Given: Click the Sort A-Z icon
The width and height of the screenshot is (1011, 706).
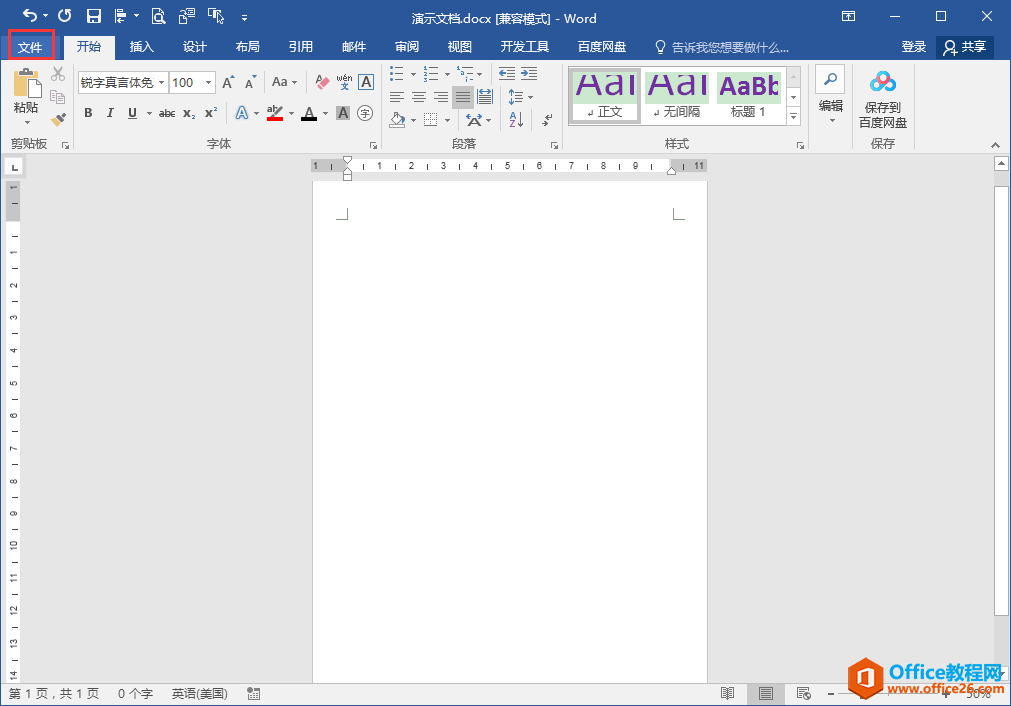Looking at the screenshot, I should coord(516,120).
